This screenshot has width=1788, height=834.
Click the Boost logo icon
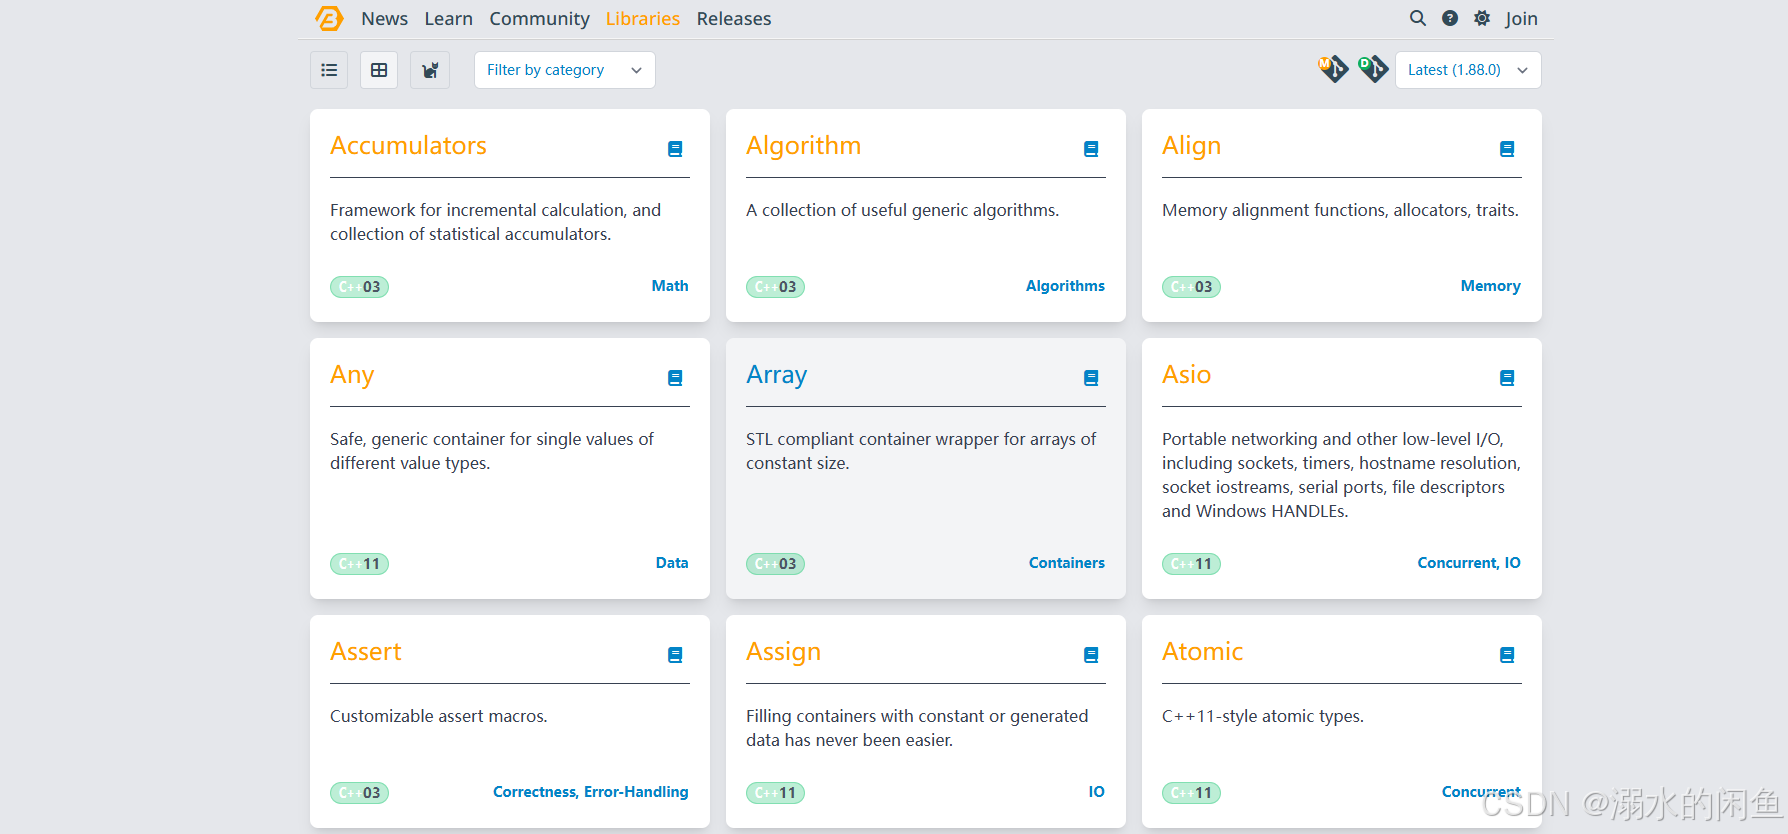[x=329, y=18]
